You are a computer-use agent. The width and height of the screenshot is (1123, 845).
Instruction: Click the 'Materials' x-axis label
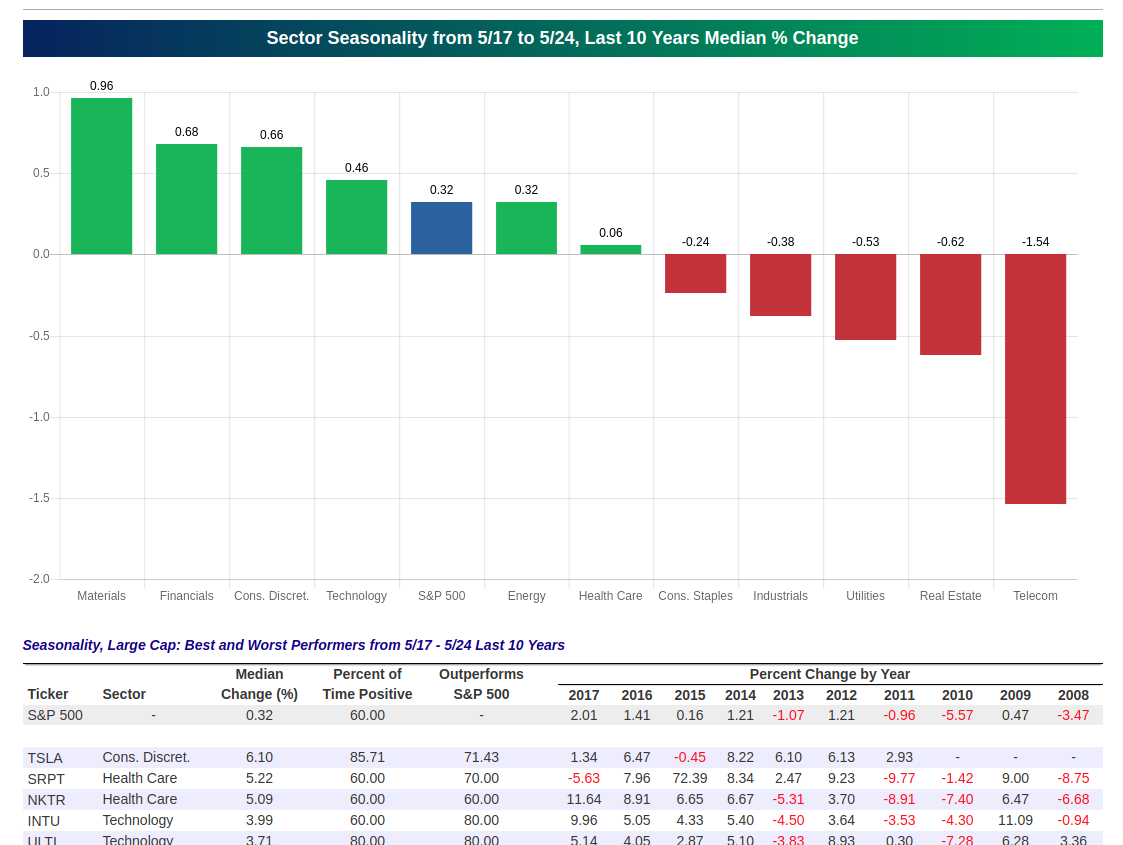pos(101,596)
